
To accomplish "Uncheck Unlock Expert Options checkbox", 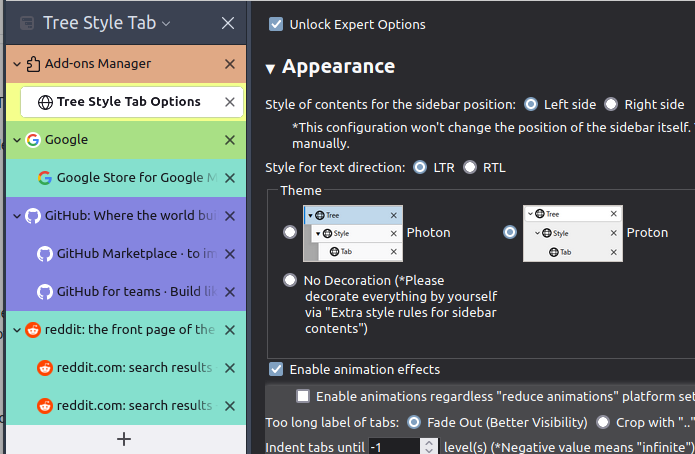I will tap(276, 24).
